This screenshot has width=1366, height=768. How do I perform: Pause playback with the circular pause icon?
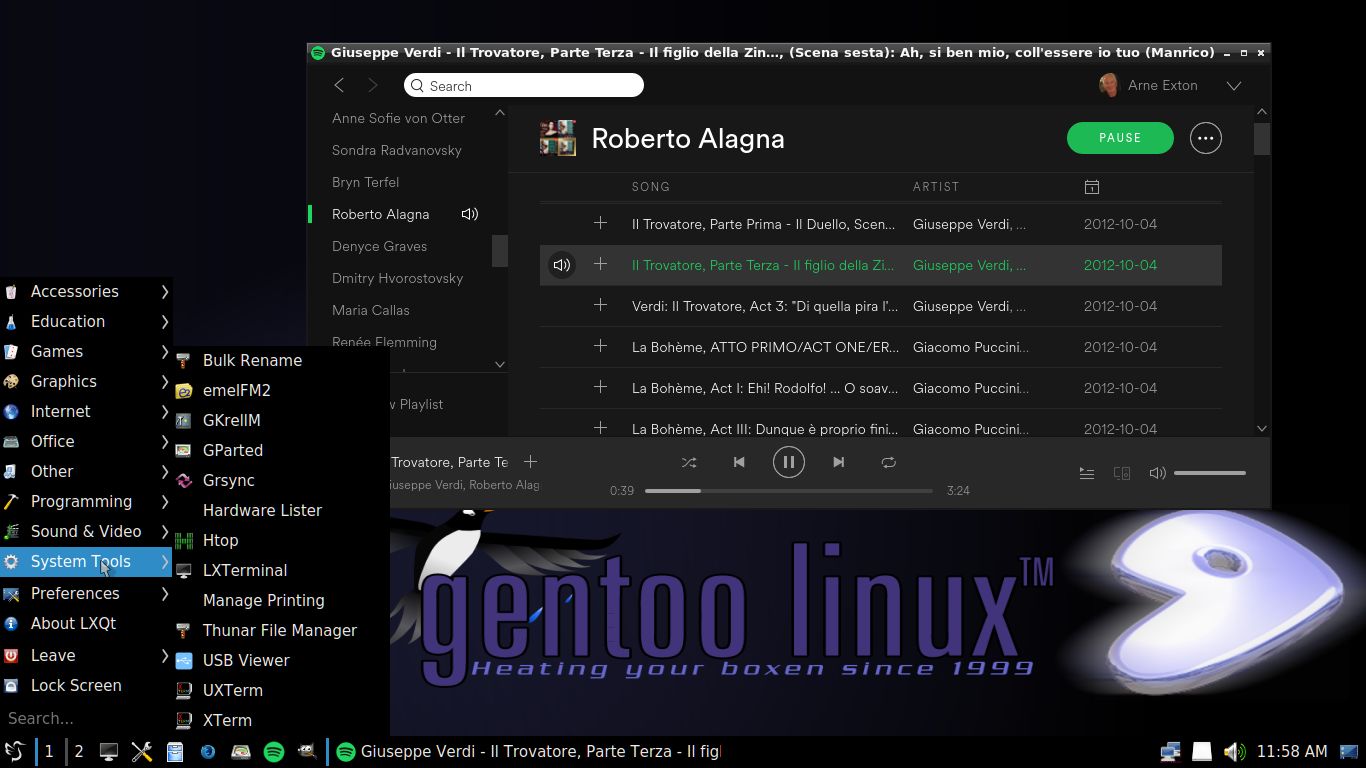[x=788, y=462]
